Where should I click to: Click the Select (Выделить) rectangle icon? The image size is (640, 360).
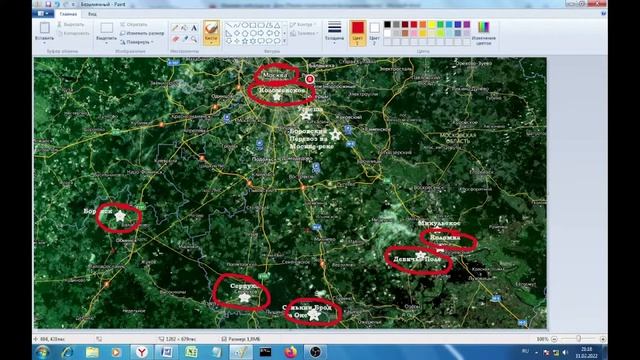[x=107, y=28]
